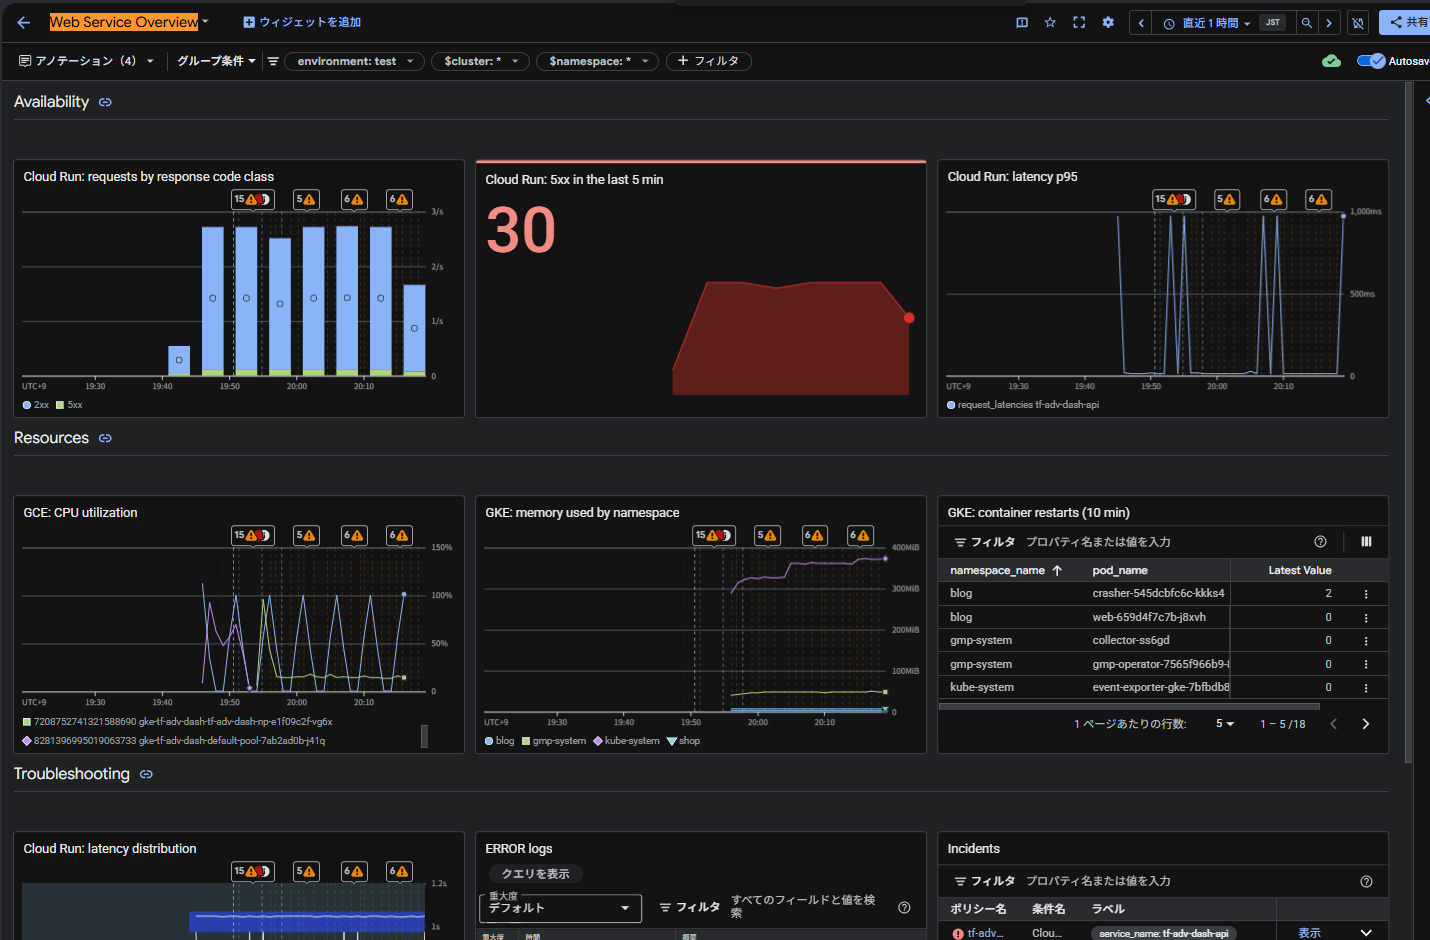
Task: Toggle 5xx series in requests legend
Action: (x=69, y=405)
